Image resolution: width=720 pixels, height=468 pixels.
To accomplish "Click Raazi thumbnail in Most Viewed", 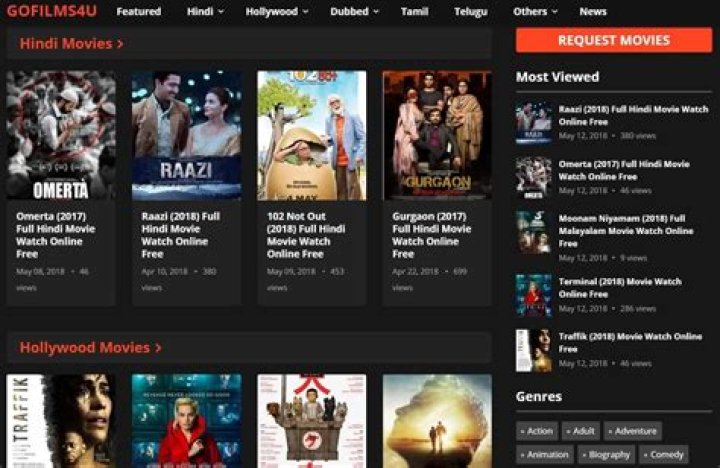I will 533,122.
